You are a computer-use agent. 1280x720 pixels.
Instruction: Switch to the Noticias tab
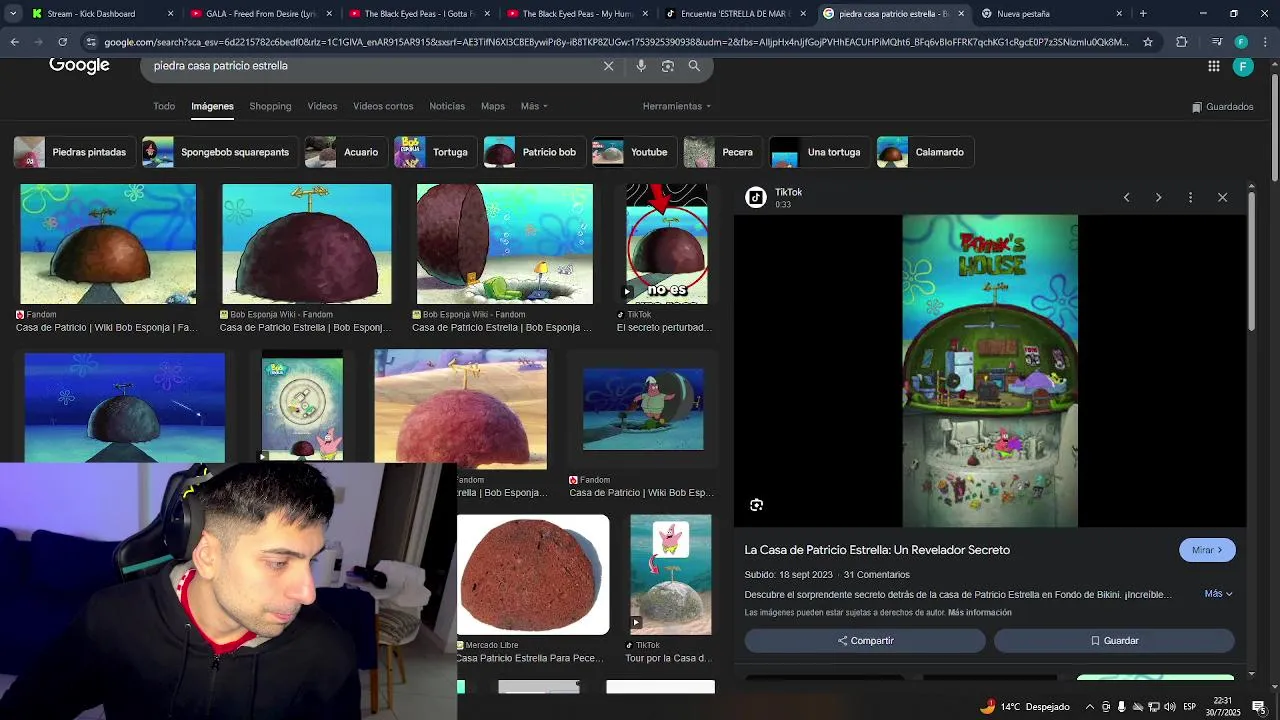pyautogui.click(x=447, y=106)
